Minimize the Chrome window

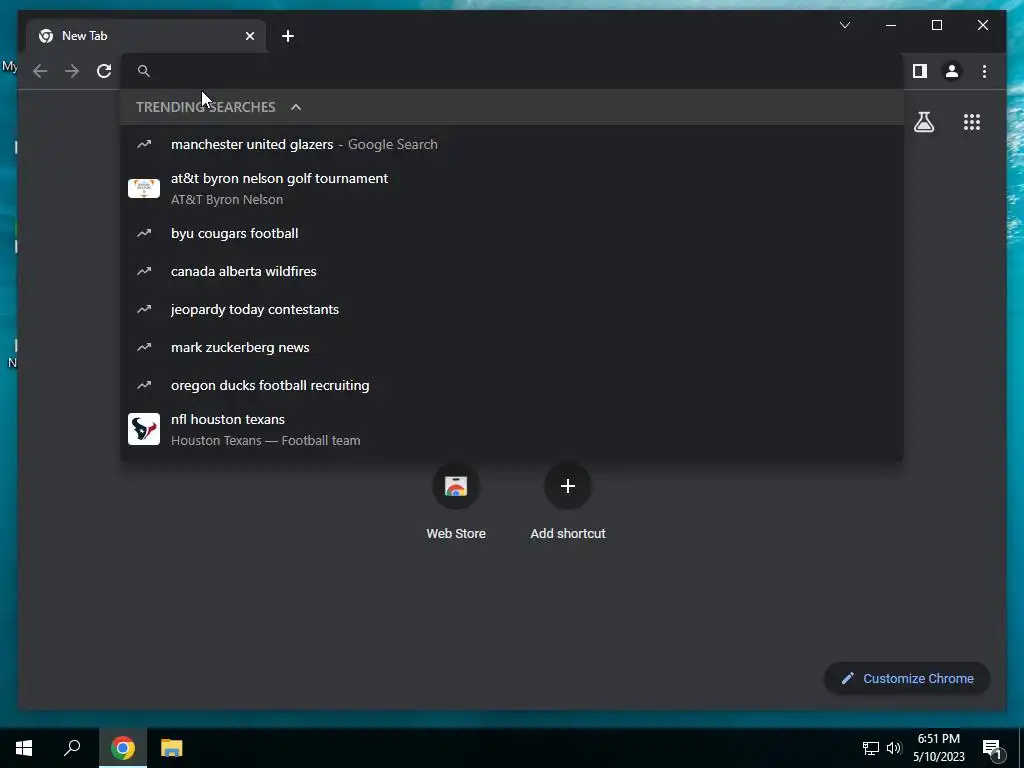tap(891, 25)
